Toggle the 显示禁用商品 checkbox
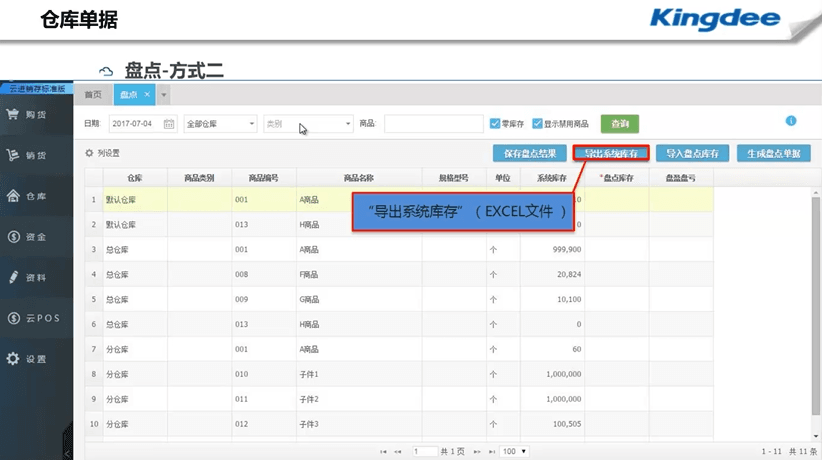This screenshot has width=822, height=460. pos(537,123)
